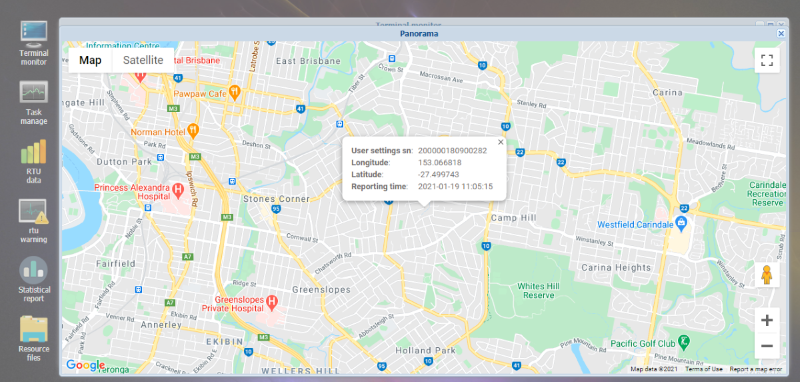Open the Statistical report icon
This screenshot has width=800, height=382.
[x=34, y=279]
